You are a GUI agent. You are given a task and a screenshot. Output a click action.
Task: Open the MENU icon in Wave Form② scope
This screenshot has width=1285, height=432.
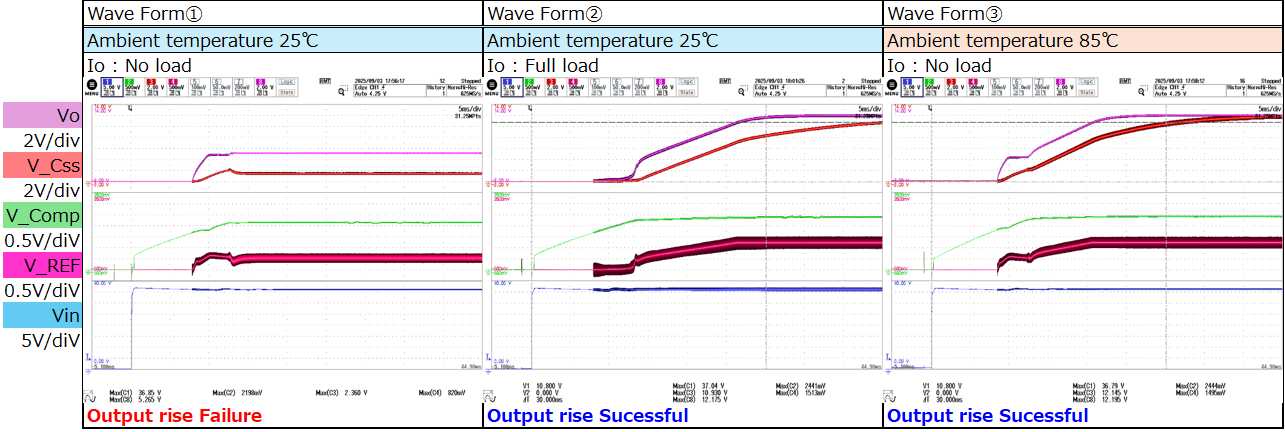(x=492, y=88)
